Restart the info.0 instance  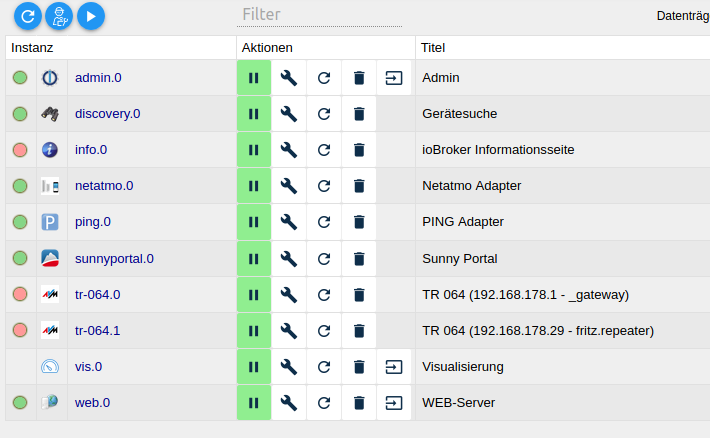coord(324,150)
